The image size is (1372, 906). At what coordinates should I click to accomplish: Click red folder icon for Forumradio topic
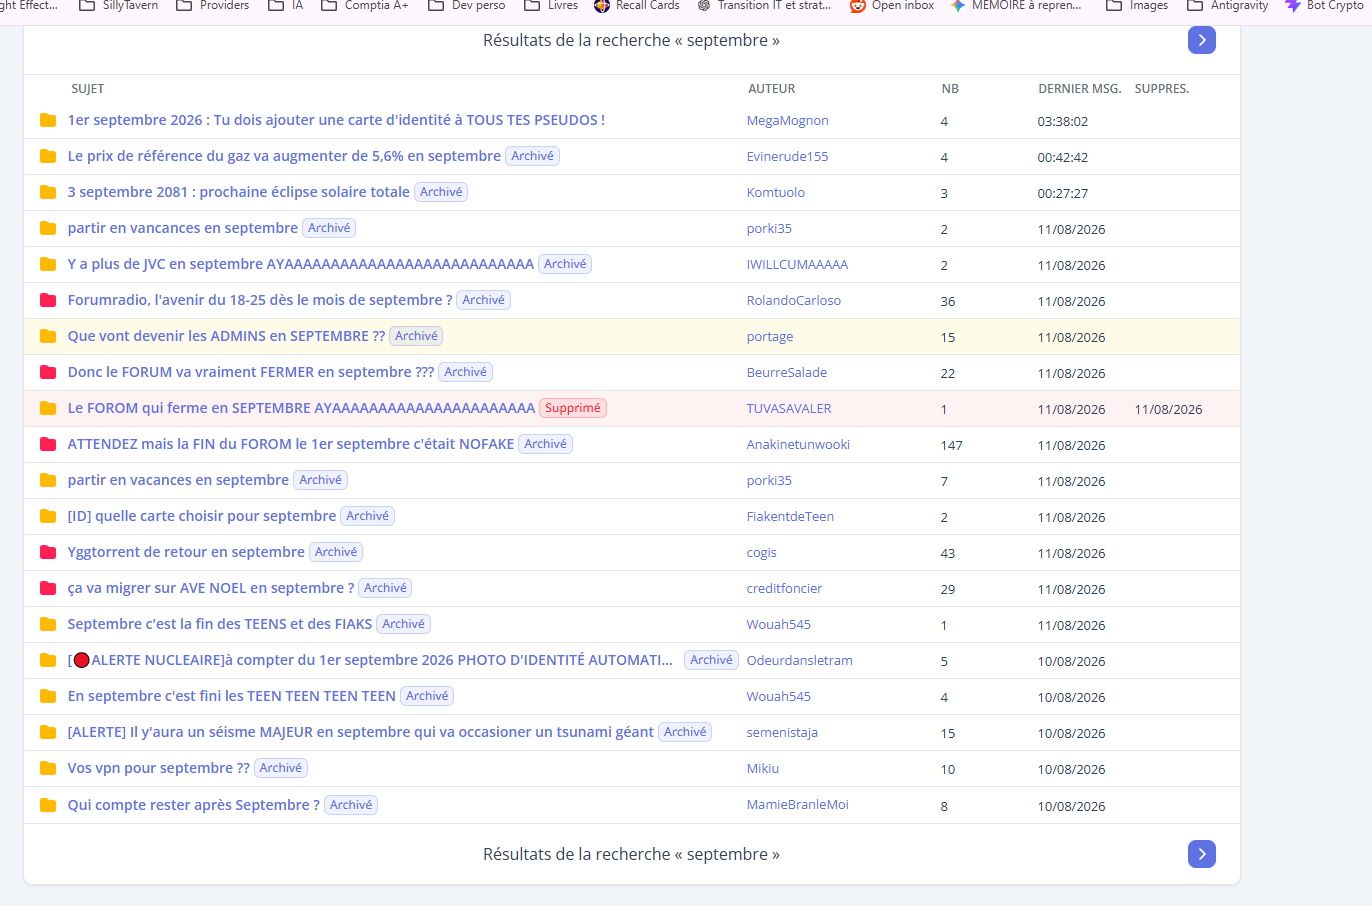[48, 300]
